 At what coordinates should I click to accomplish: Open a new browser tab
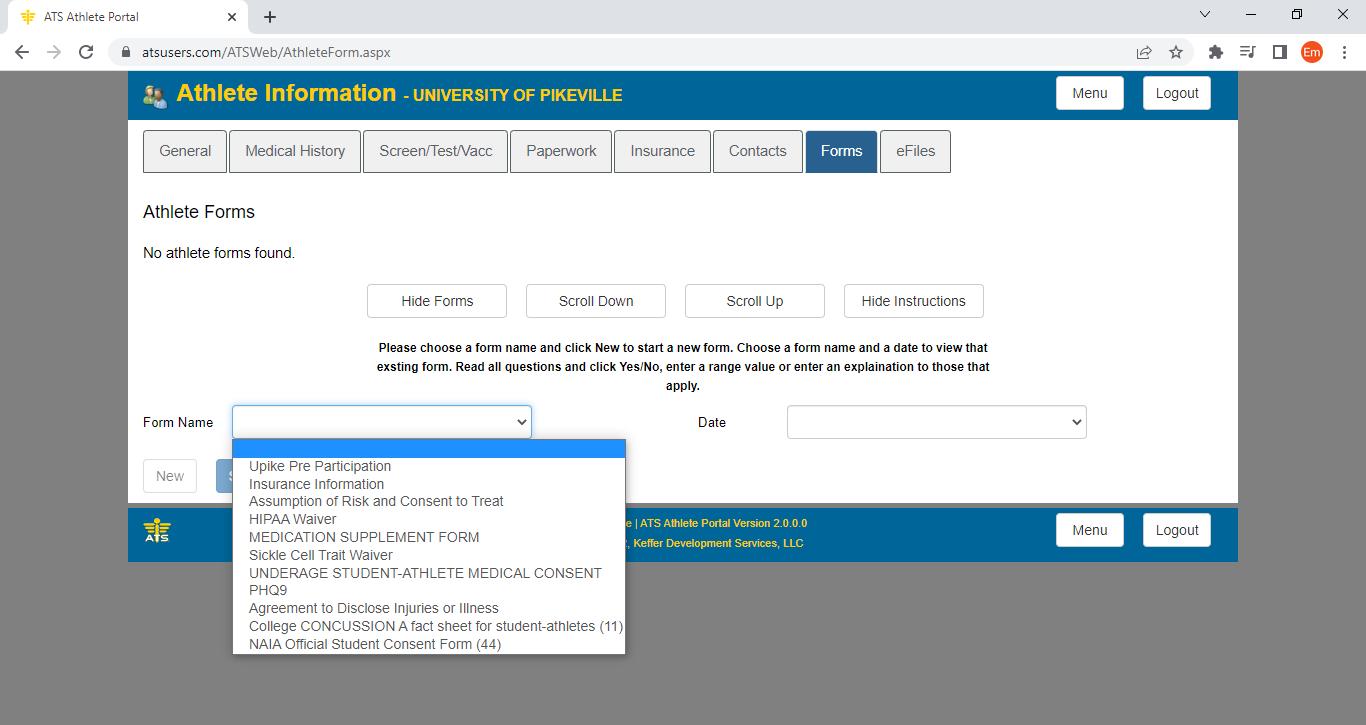[x=270, y=17]
